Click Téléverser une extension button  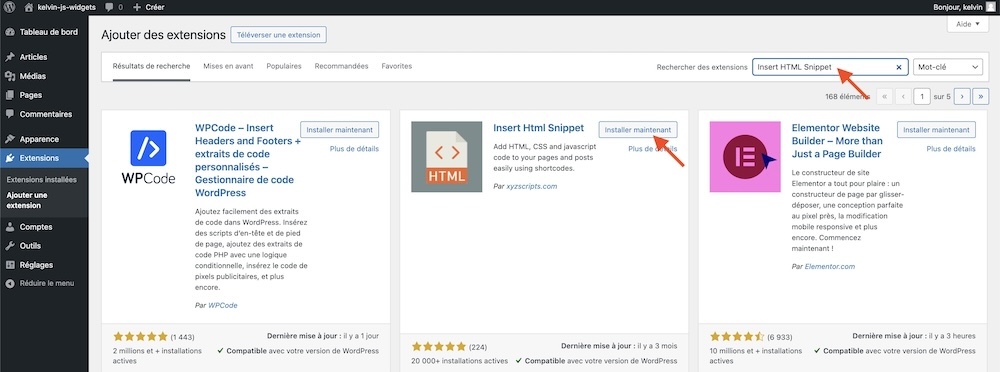279,34
